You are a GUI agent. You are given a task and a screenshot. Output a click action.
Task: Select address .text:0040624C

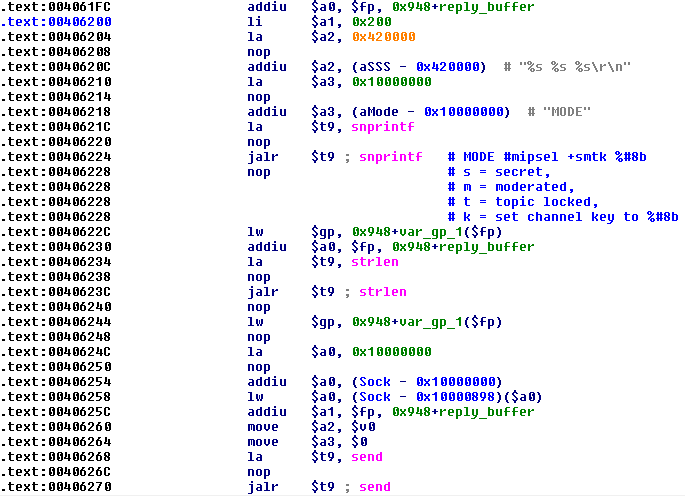click(x=56, y=352)
